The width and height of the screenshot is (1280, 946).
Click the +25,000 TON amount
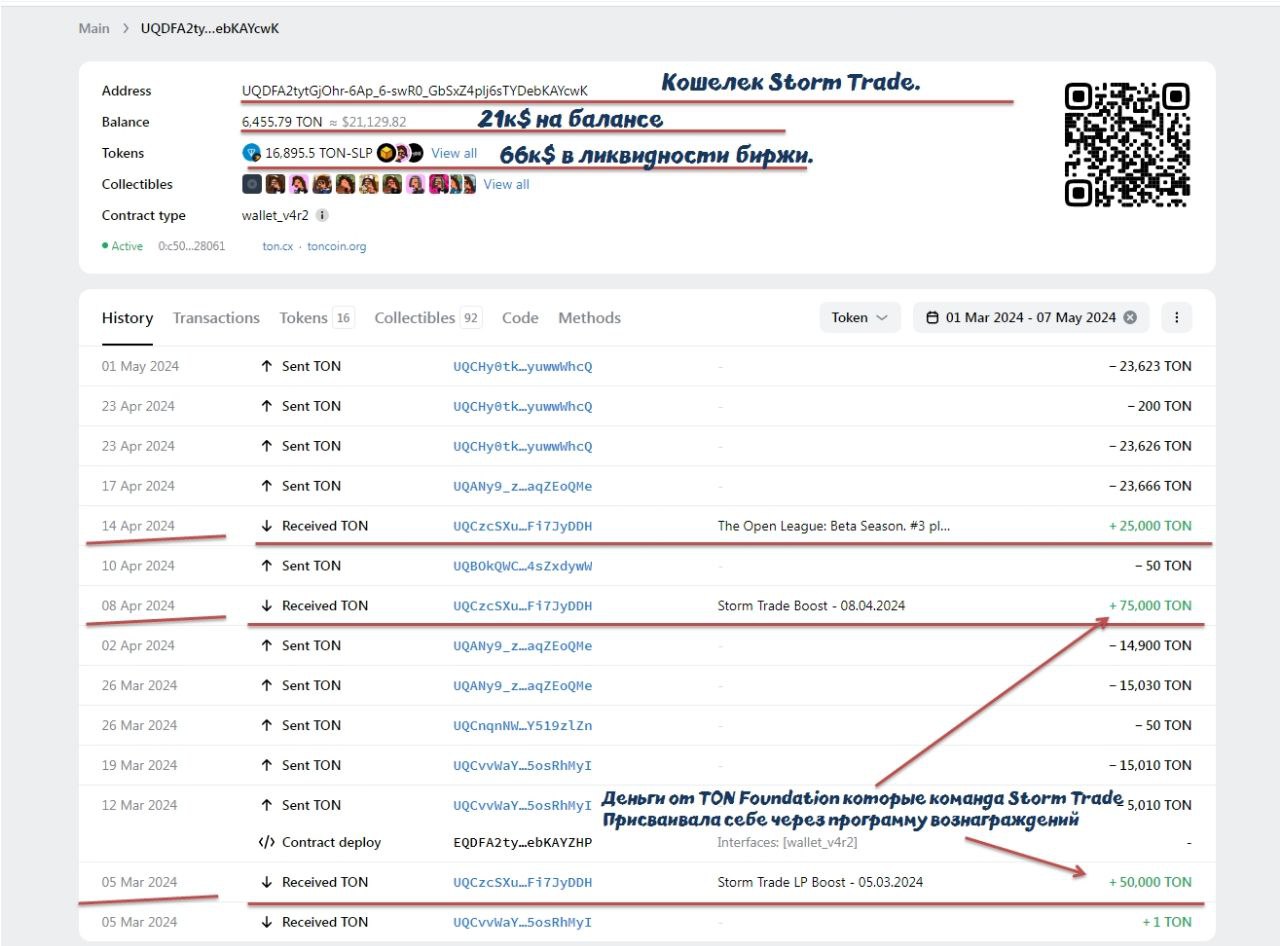pyautogui.click(x=1150, y=526)
